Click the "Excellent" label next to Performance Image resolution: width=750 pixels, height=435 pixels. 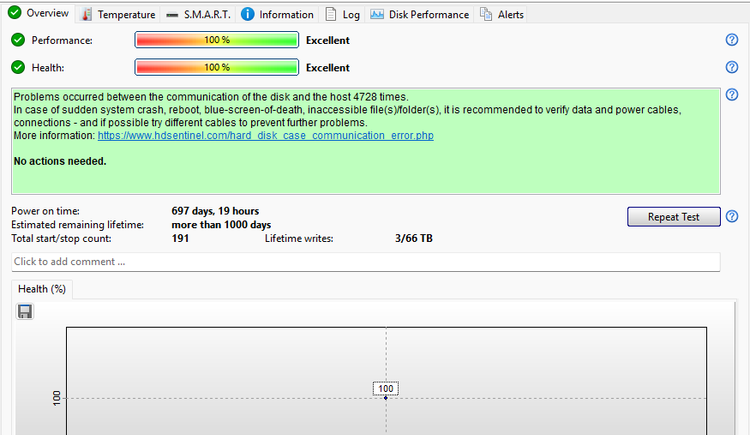[x=328, y=41]
